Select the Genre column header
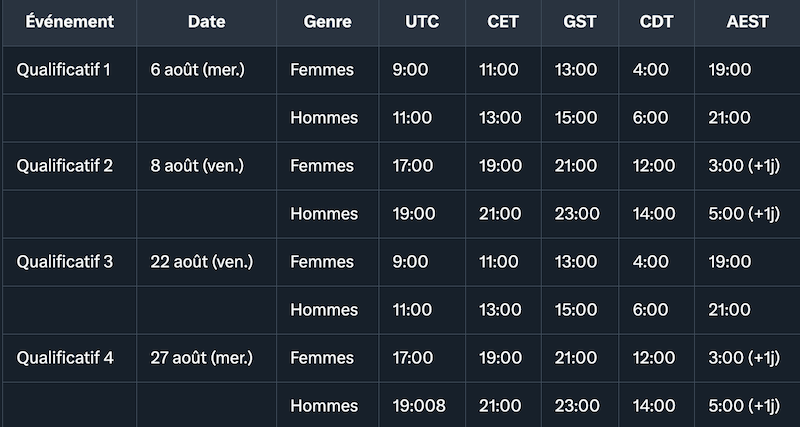Image resolution: width=800 pixels, height=427 pixels. [327, 22]
